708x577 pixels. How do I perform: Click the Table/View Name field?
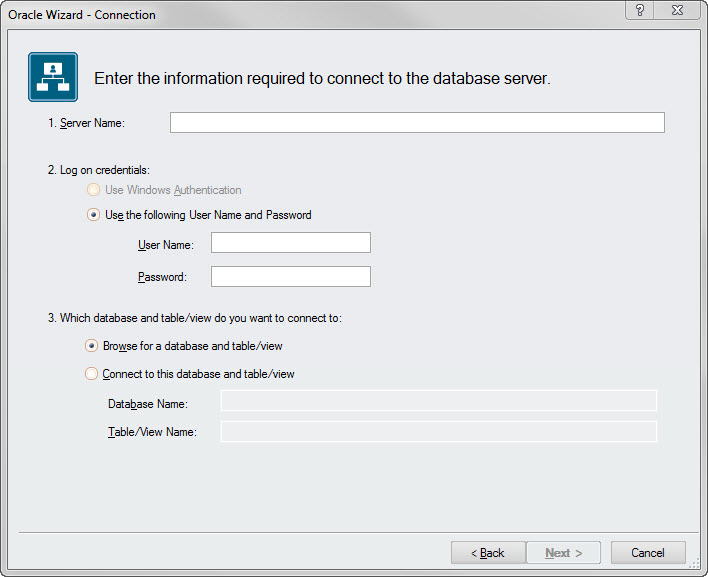pos(439,432)
